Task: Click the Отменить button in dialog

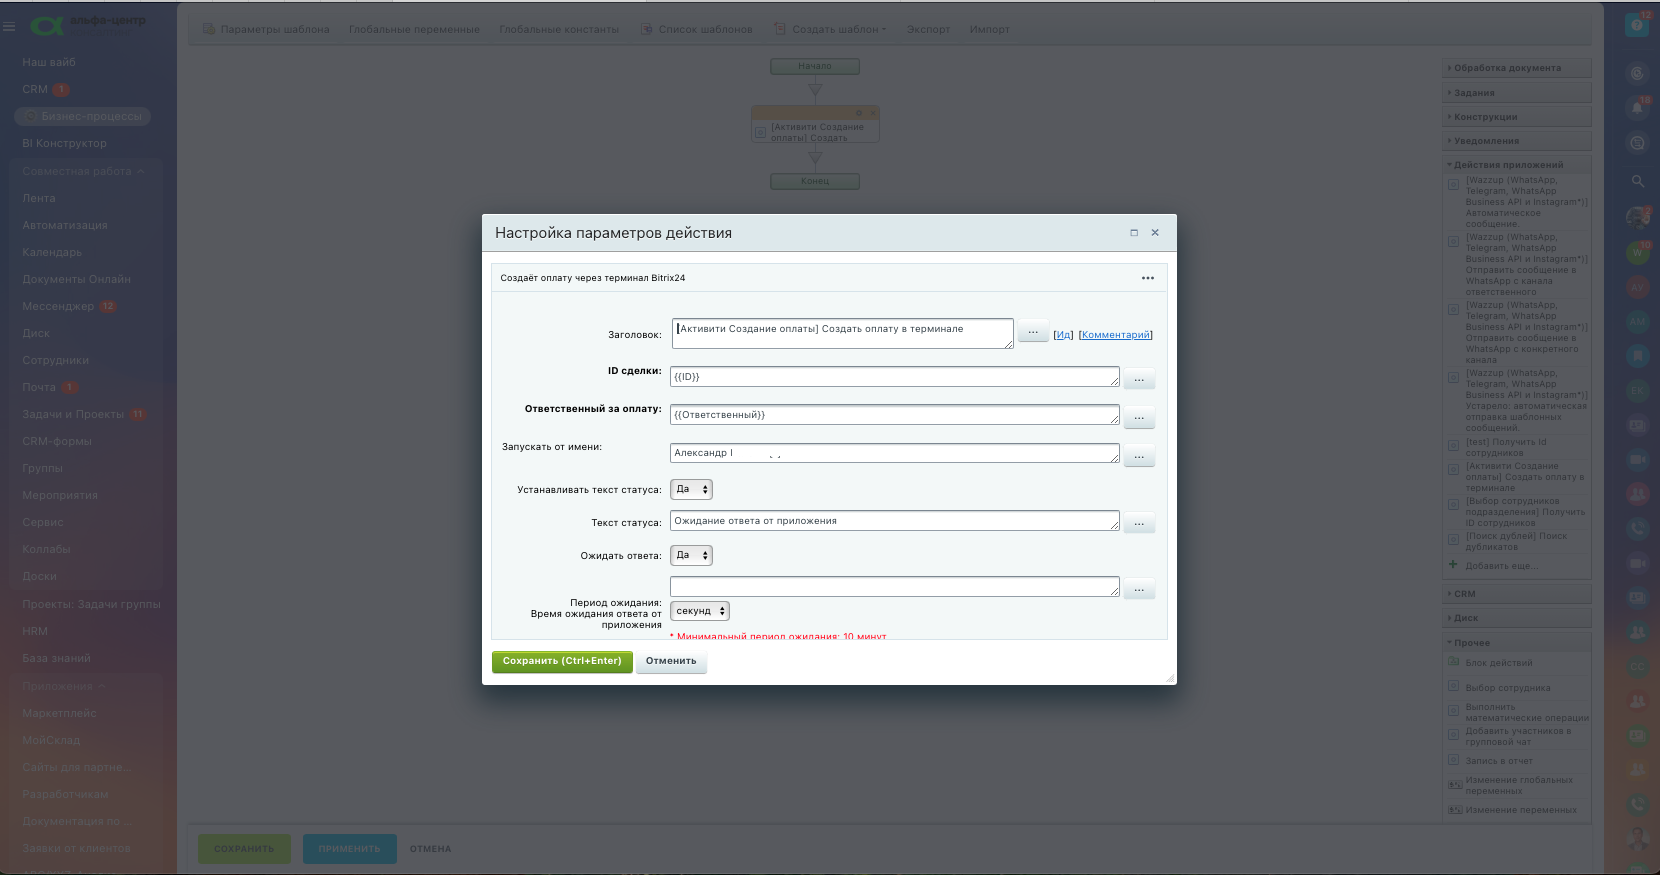Action: [671, 661]
